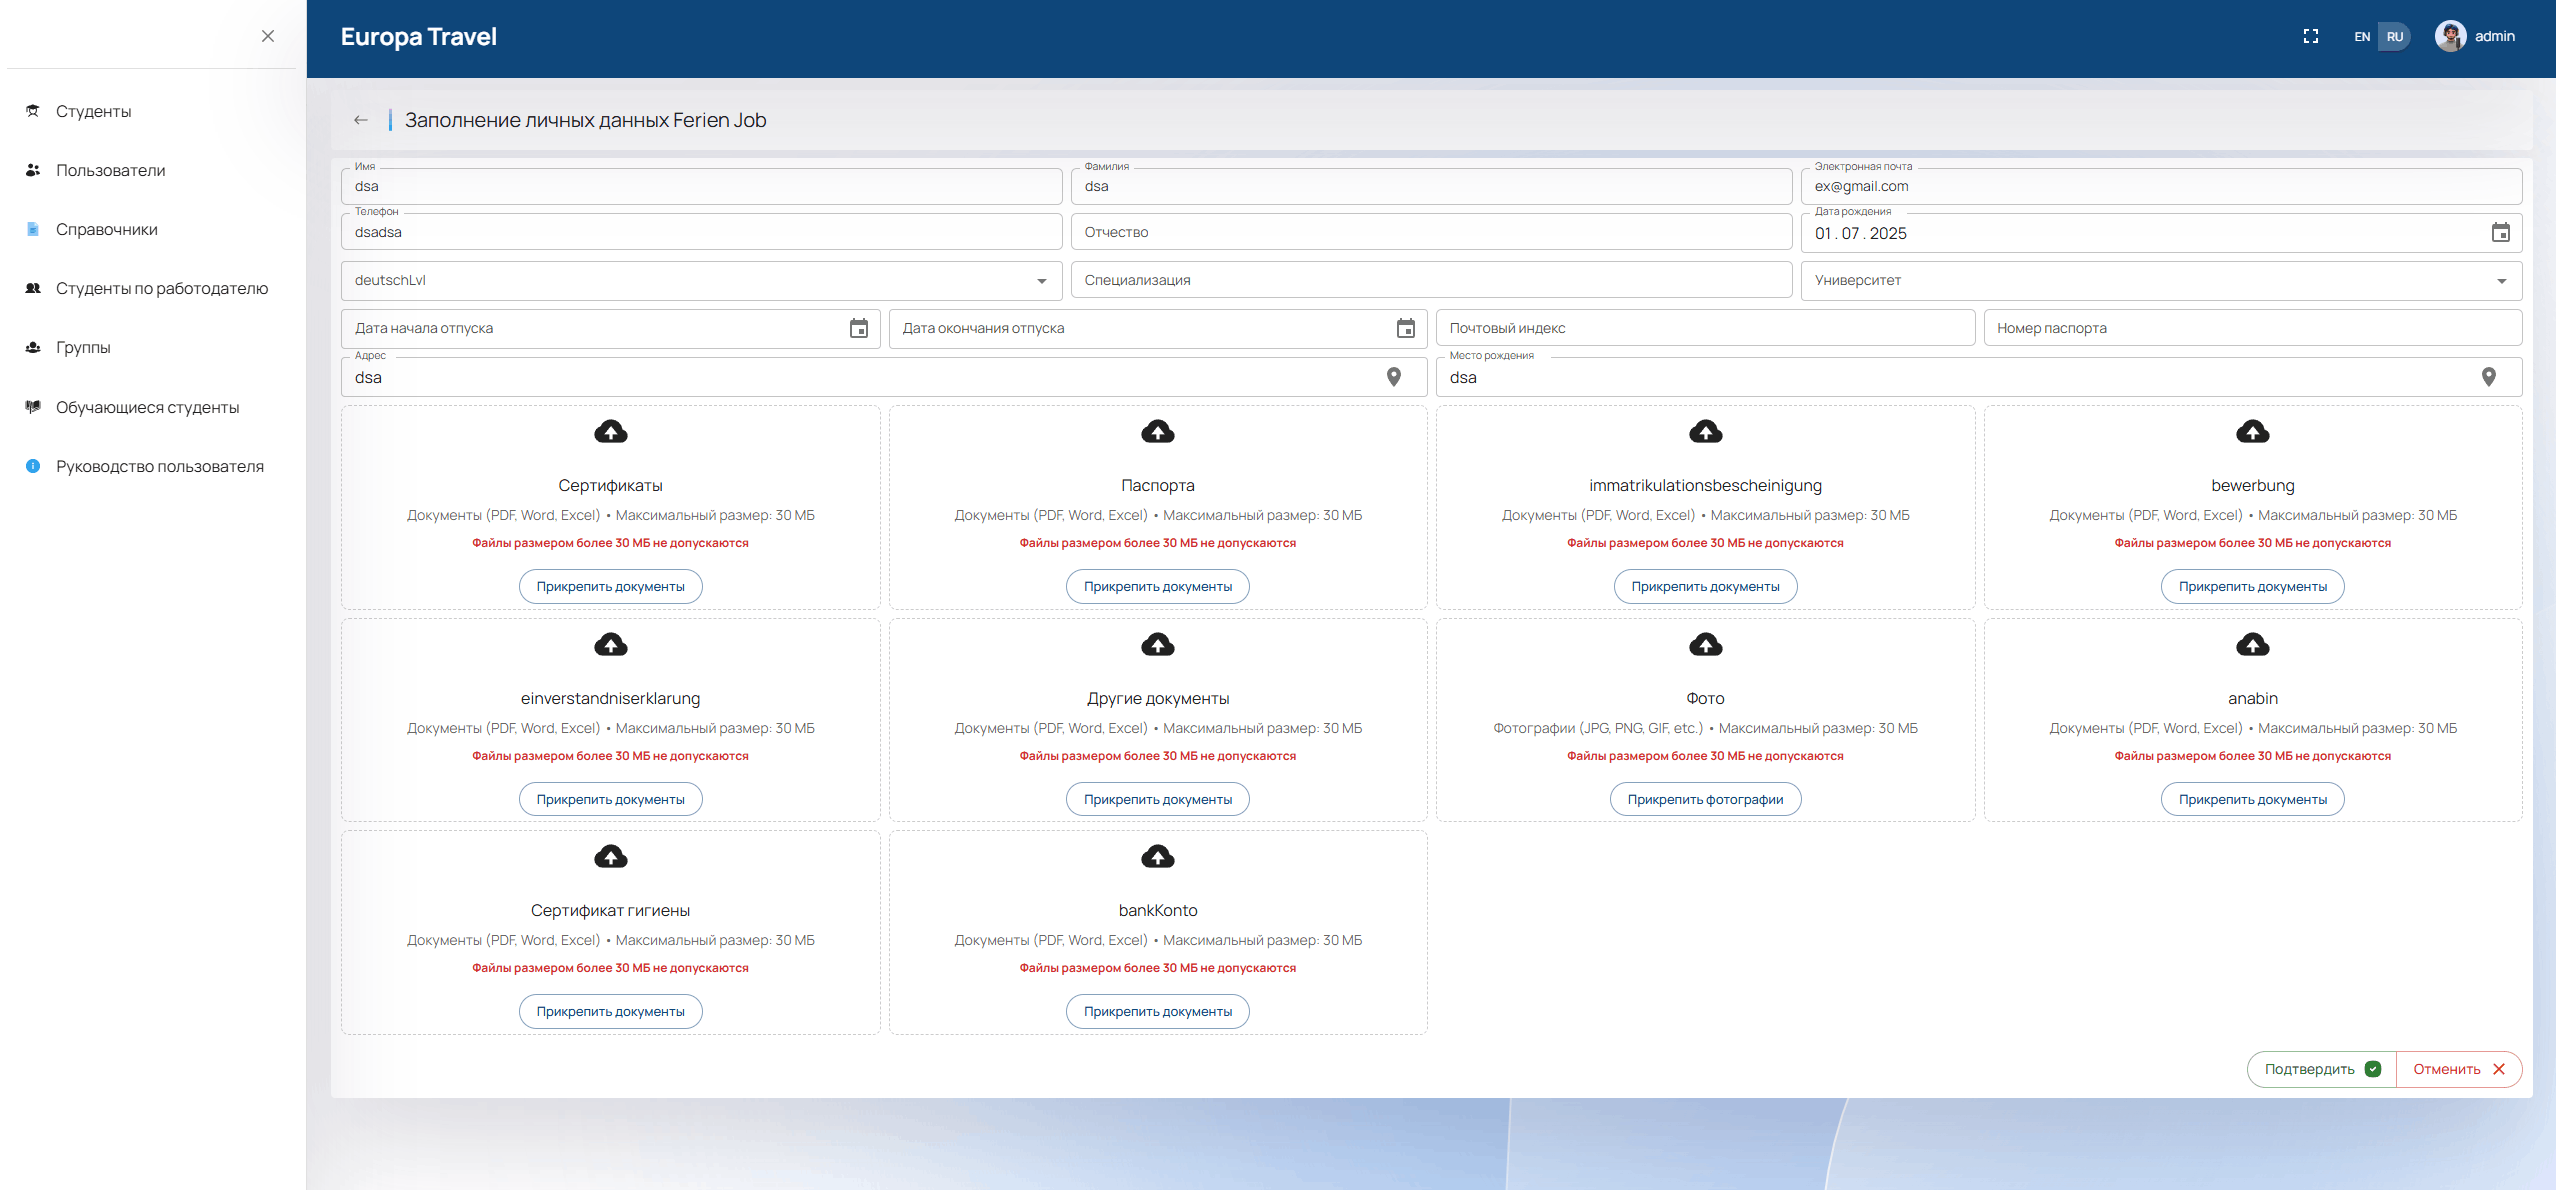
Task: Click the Студенты graduation cap icon
Action: point(33,111)
